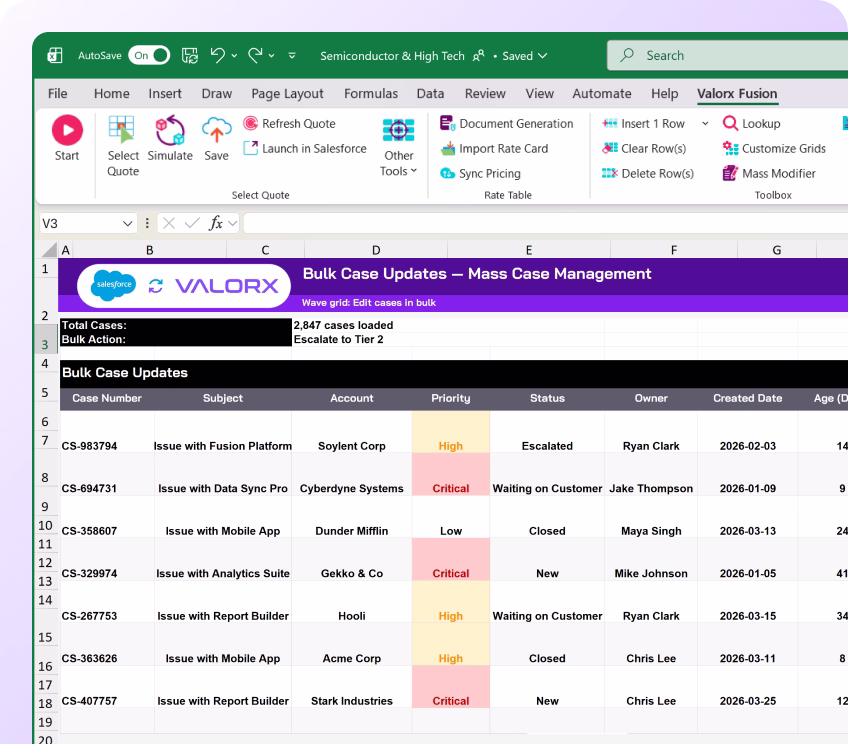
Task: Open Customize Grids
Action: (774, 149)
